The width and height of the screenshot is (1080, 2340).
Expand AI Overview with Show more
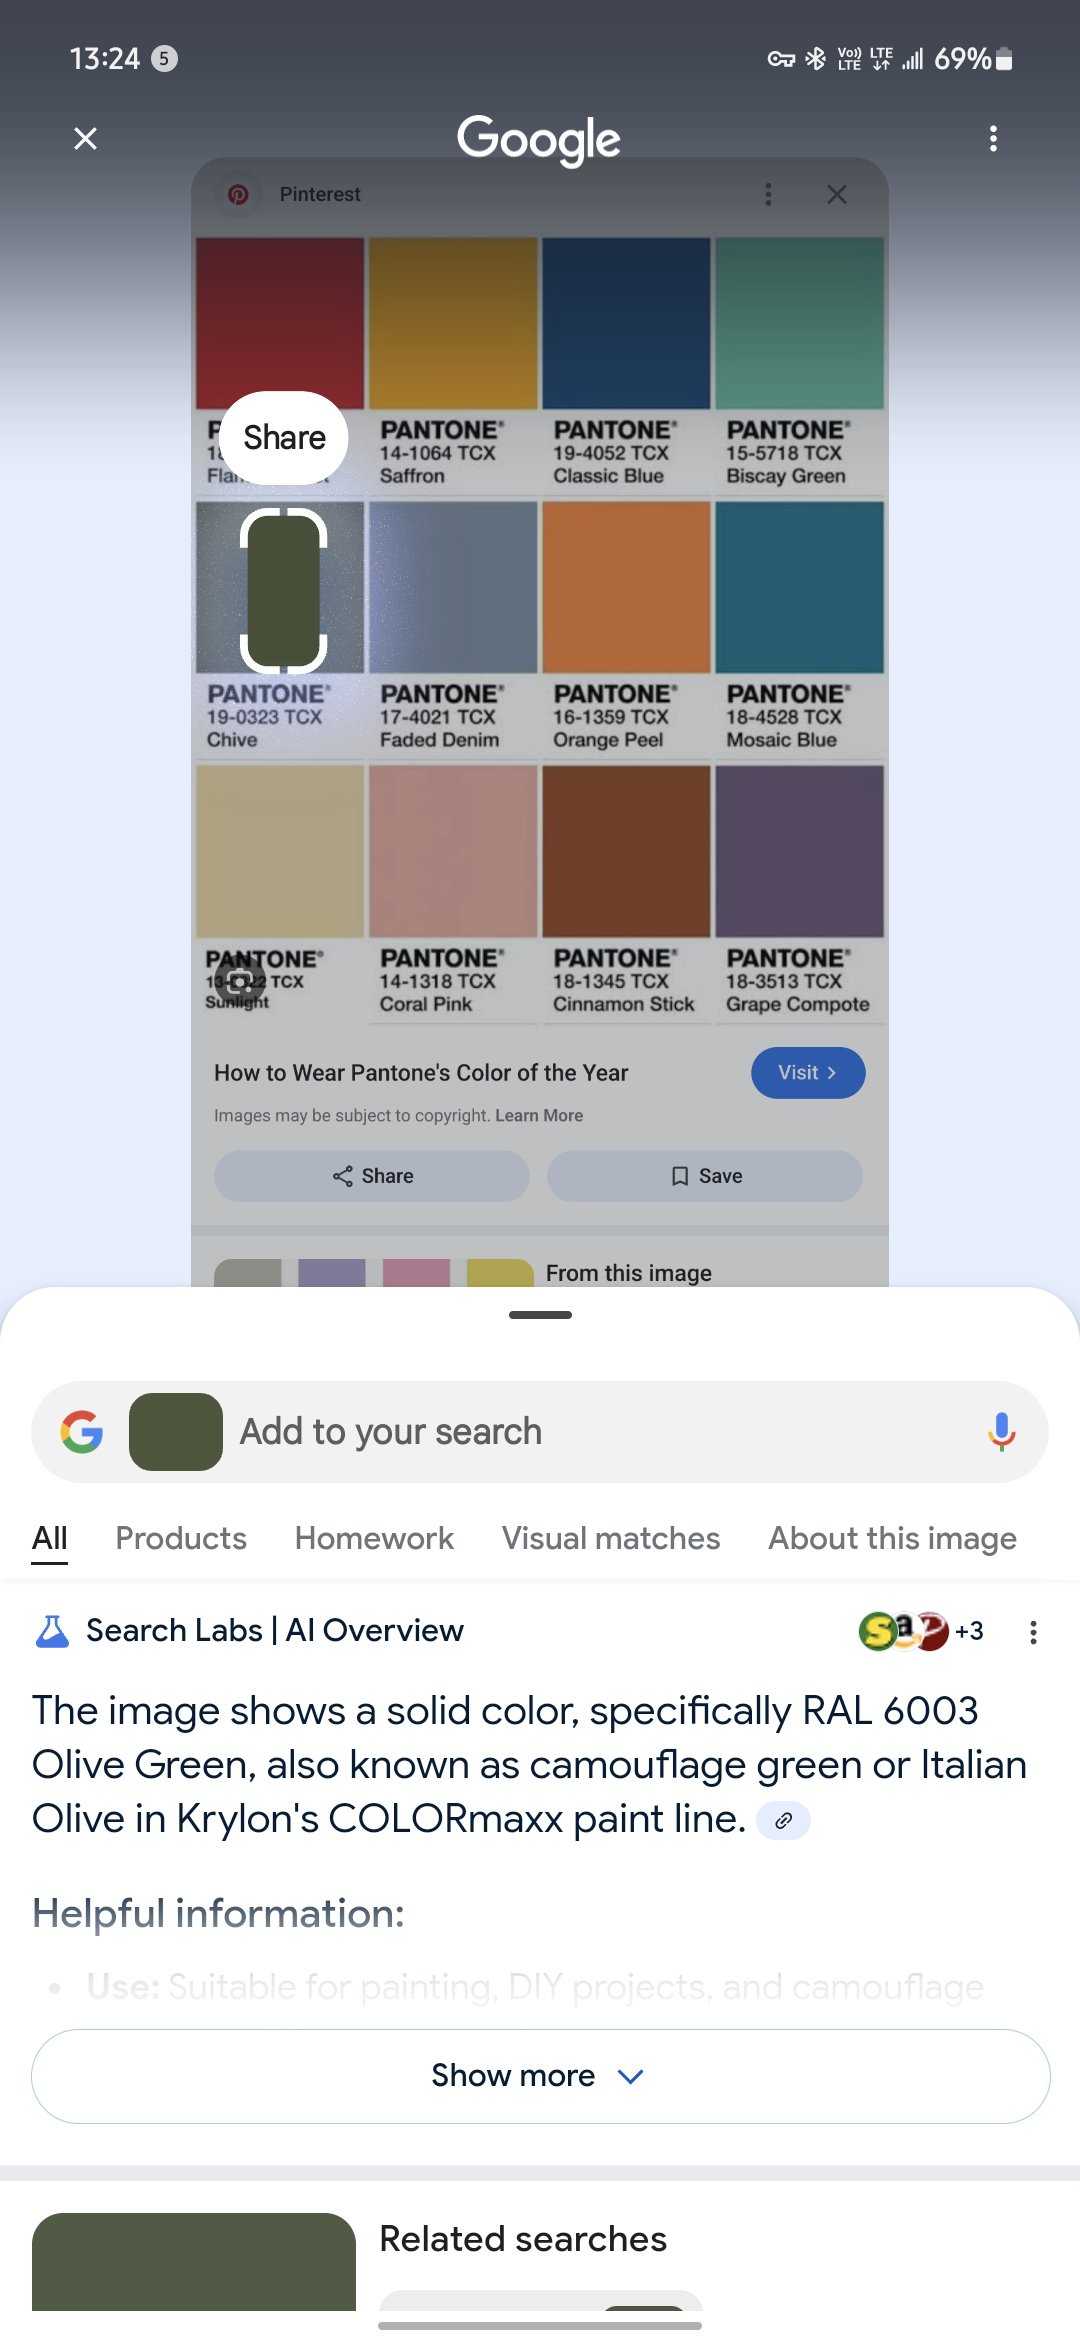540,2075
